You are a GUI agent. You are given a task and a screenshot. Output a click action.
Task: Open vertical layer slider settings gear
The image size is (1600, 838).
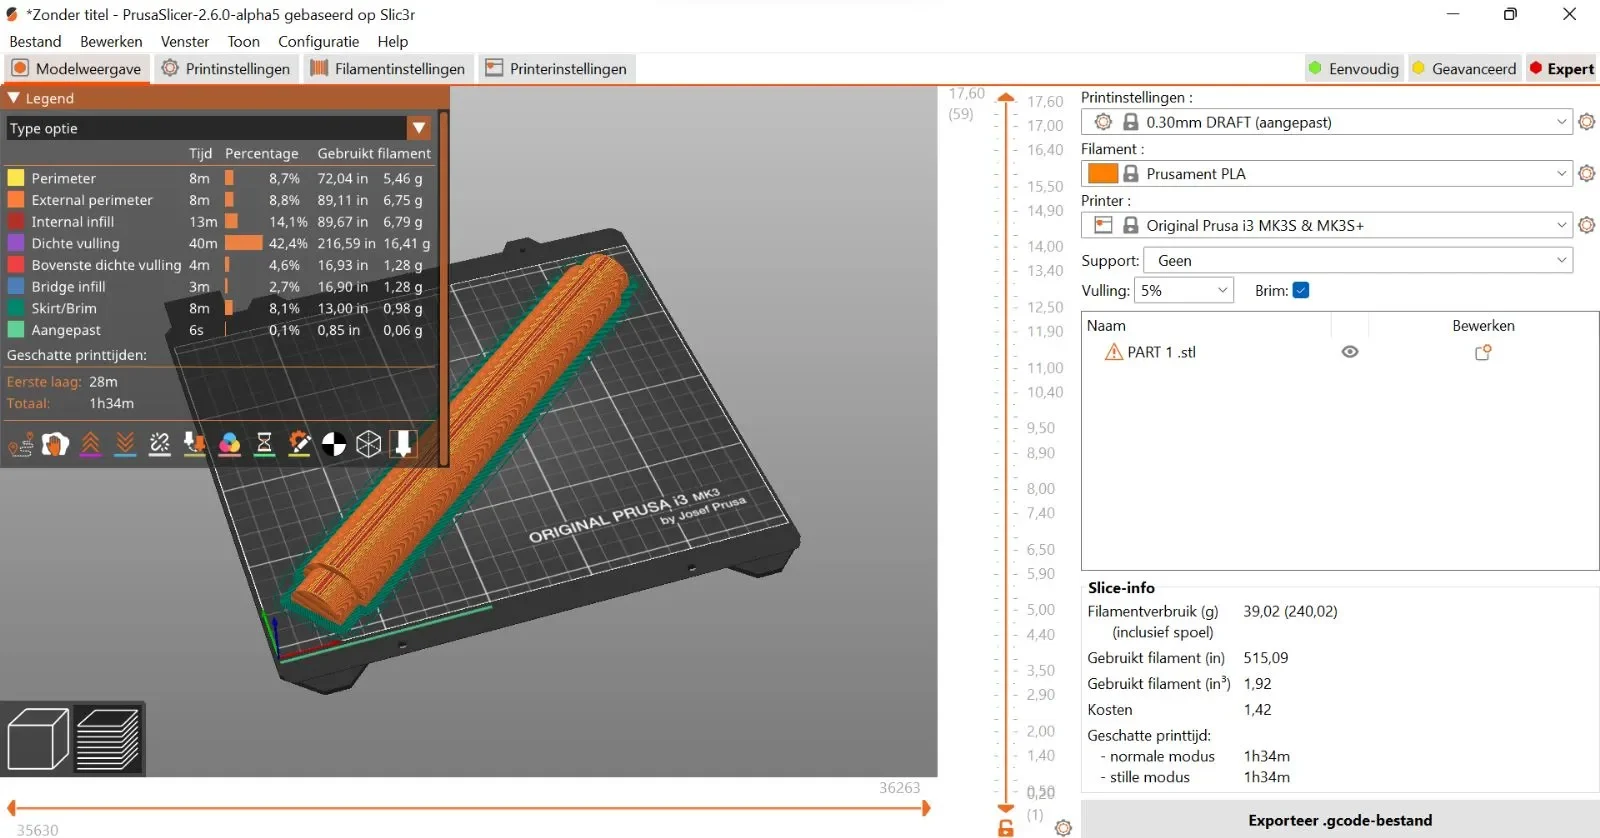(x=1063, y=828)
